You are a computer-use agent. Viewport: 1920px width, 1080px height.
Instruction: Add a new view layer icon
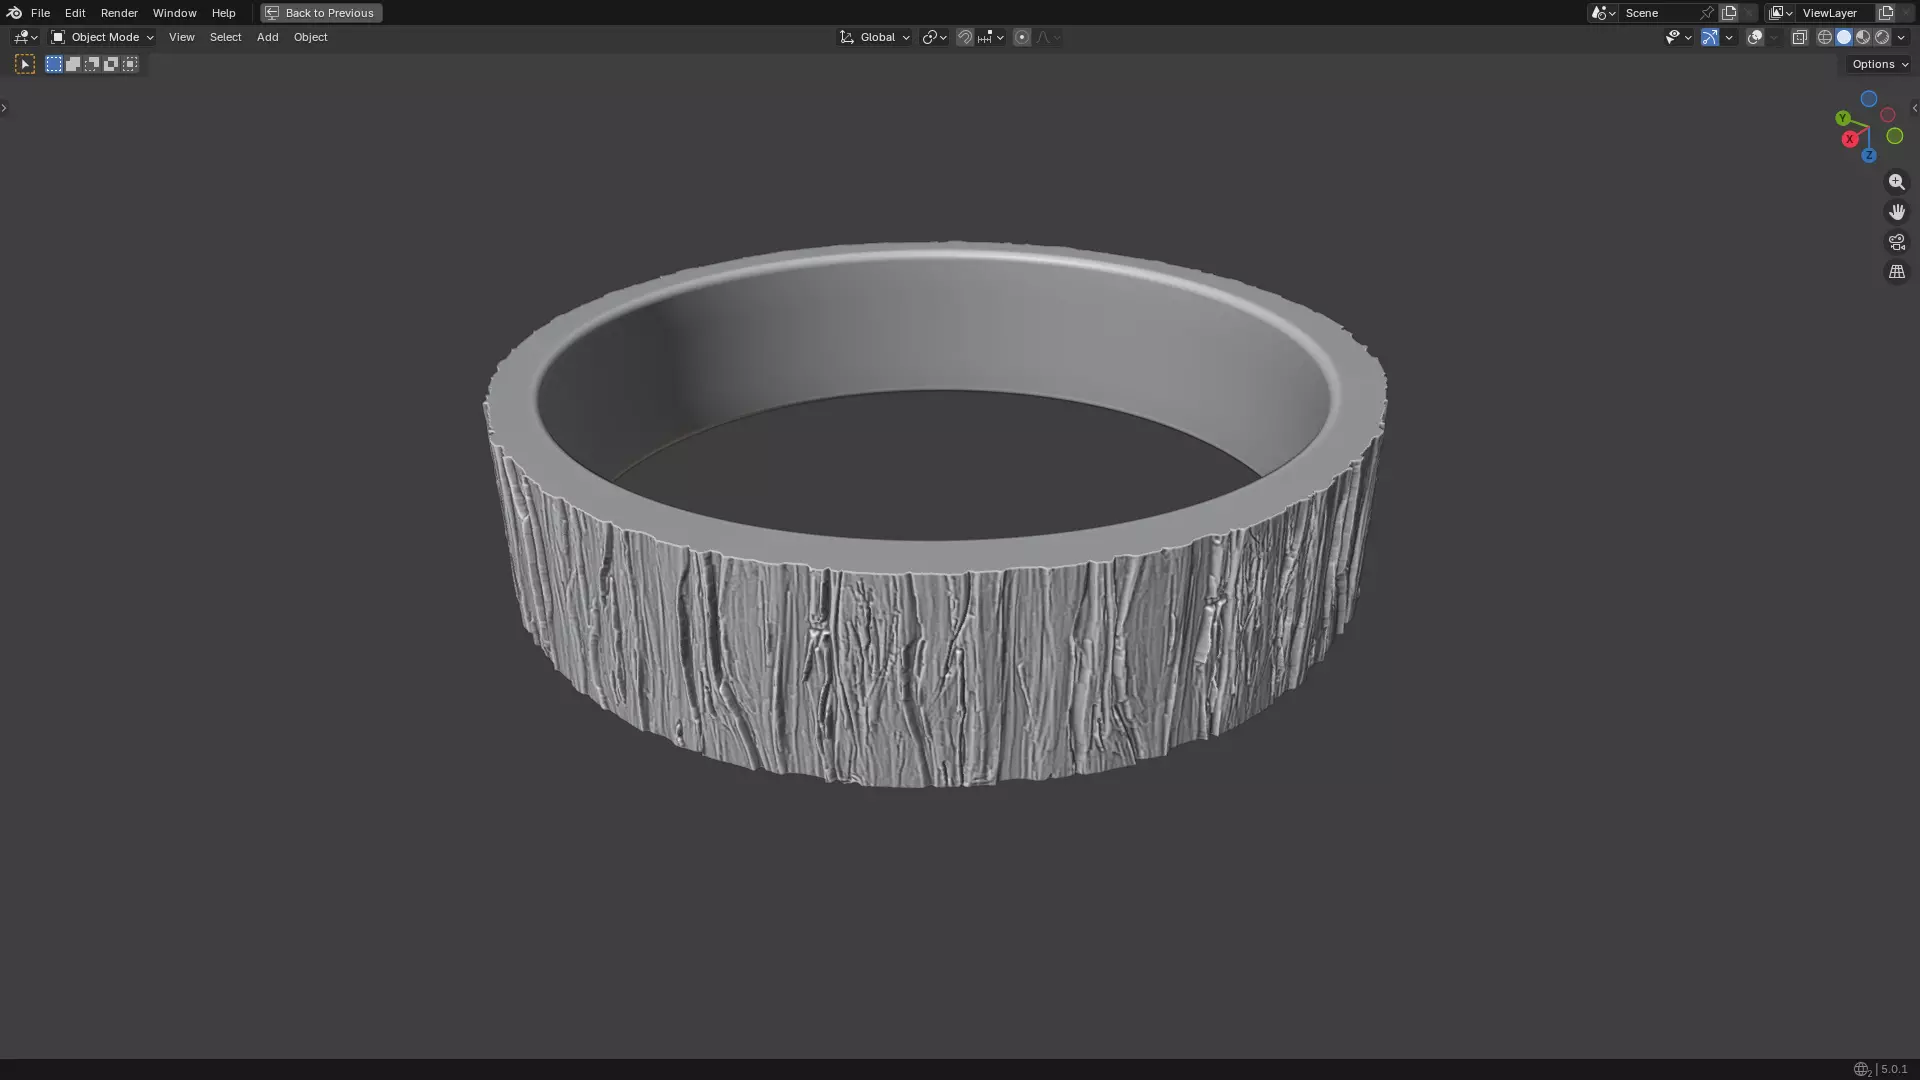point(1886,13)
